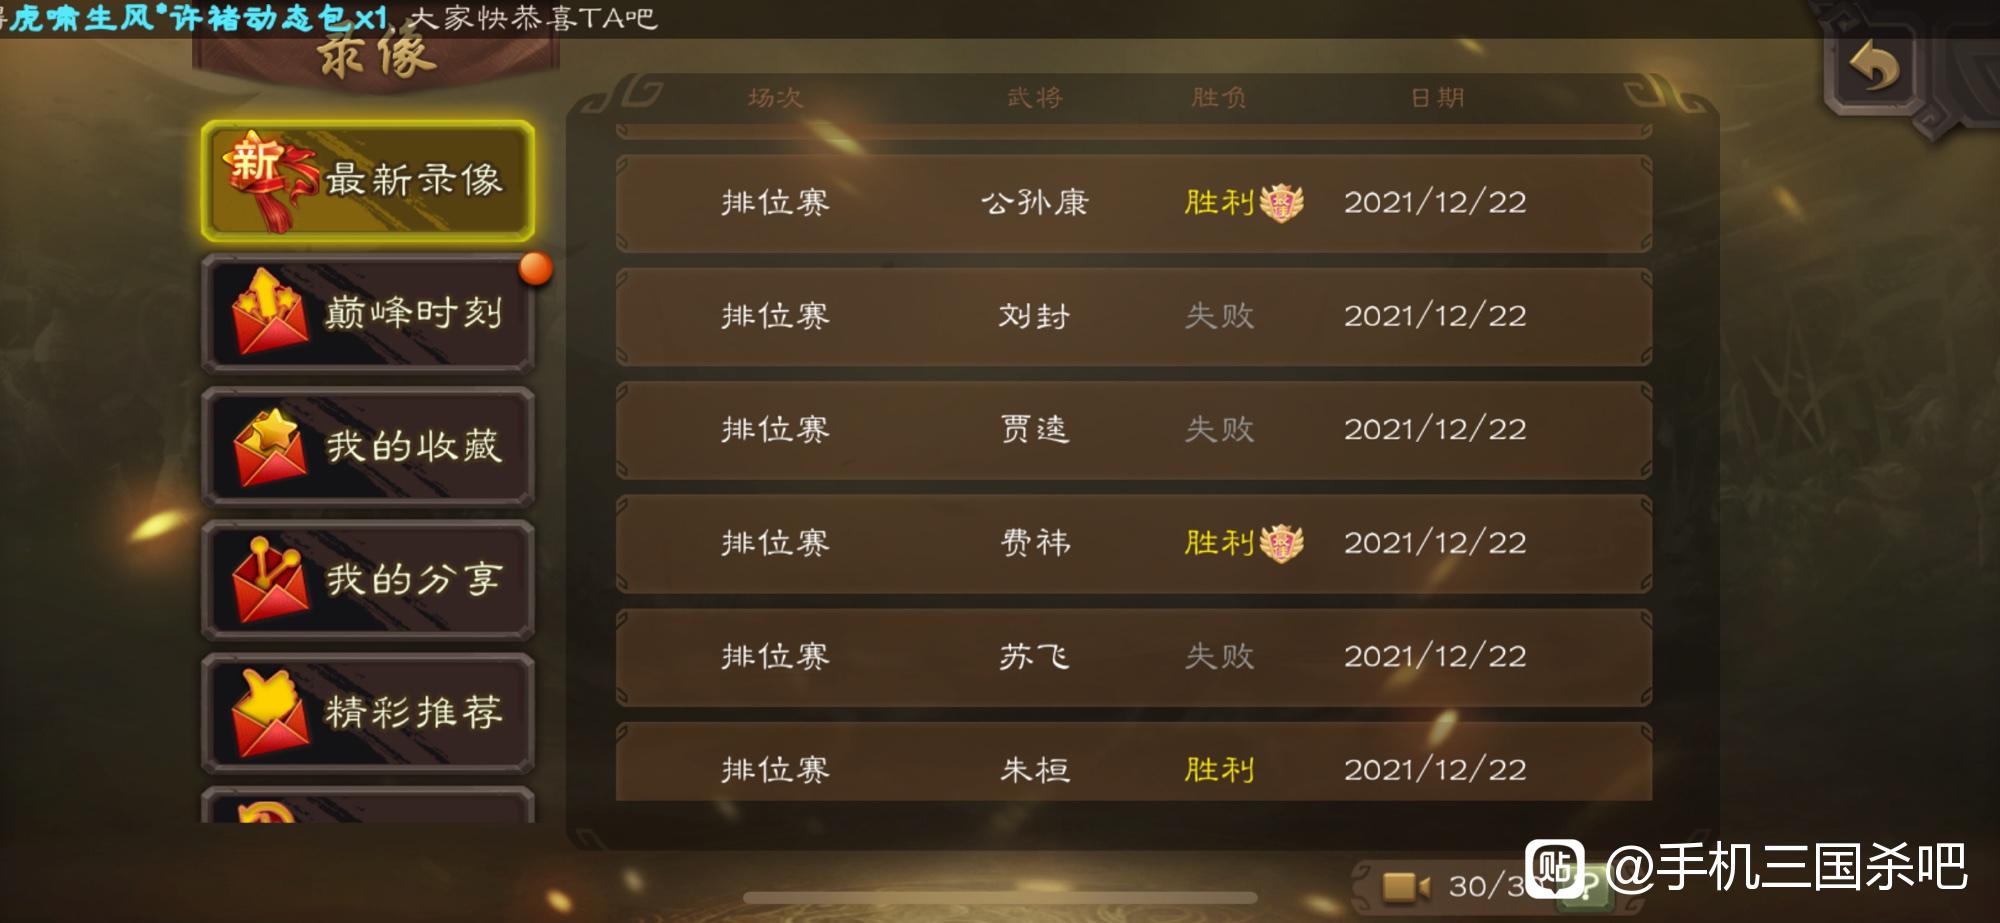The image size is (2000, 923).
Task: Open the 贾逵 ranked match replay
Action: point(1134,430)
